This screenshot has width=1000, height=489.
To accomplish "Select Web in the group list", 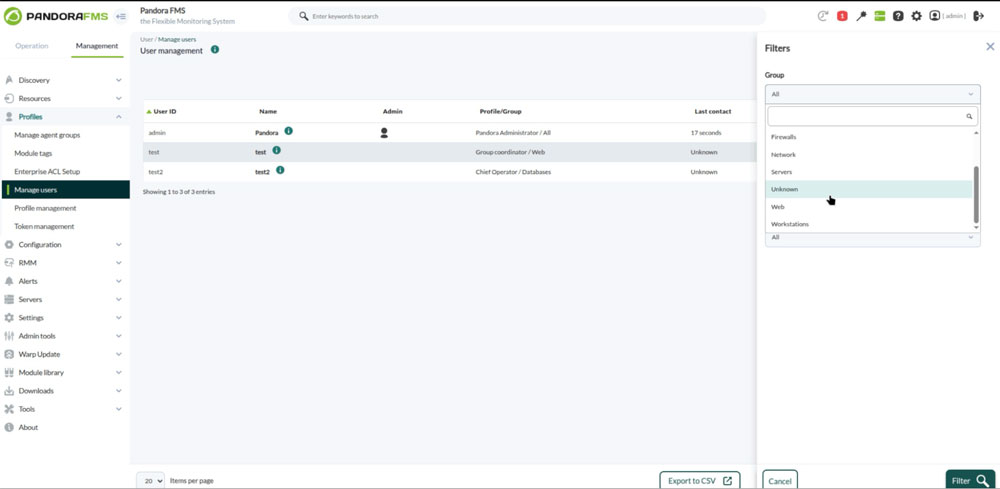I will (x=869, y=207).
